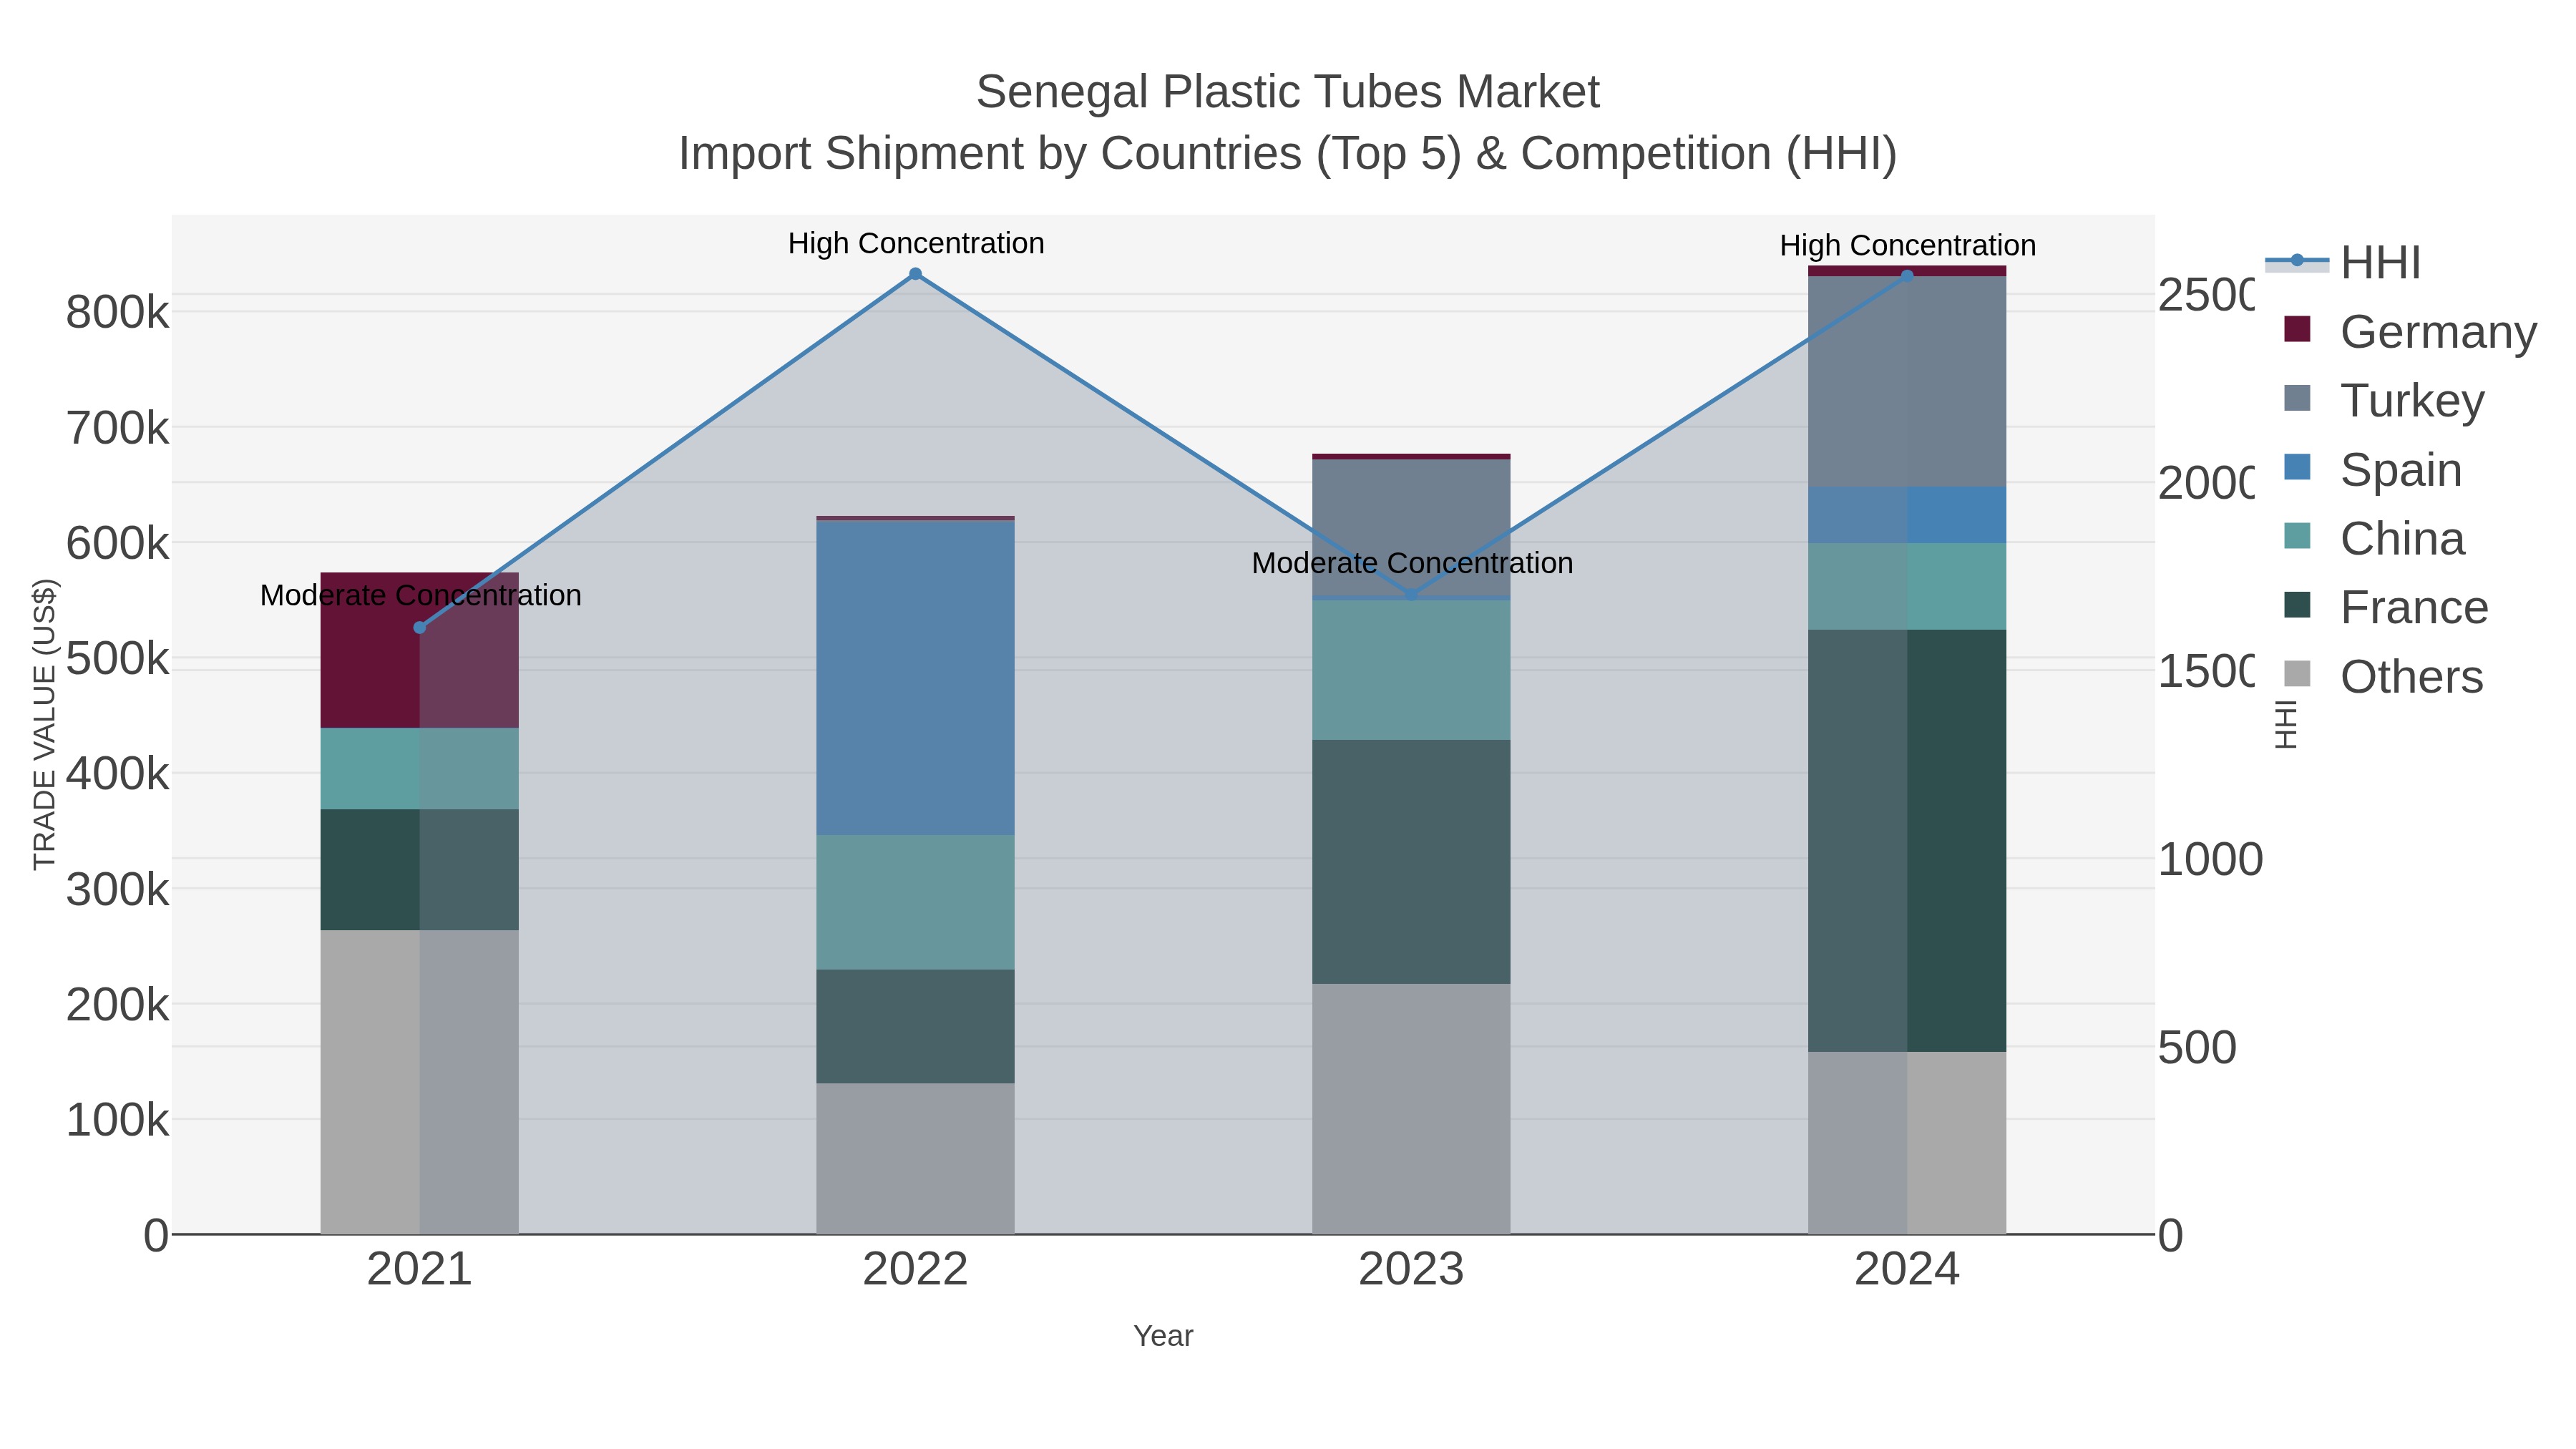Click the Spain blue legend swatch

click(2298, 467)
